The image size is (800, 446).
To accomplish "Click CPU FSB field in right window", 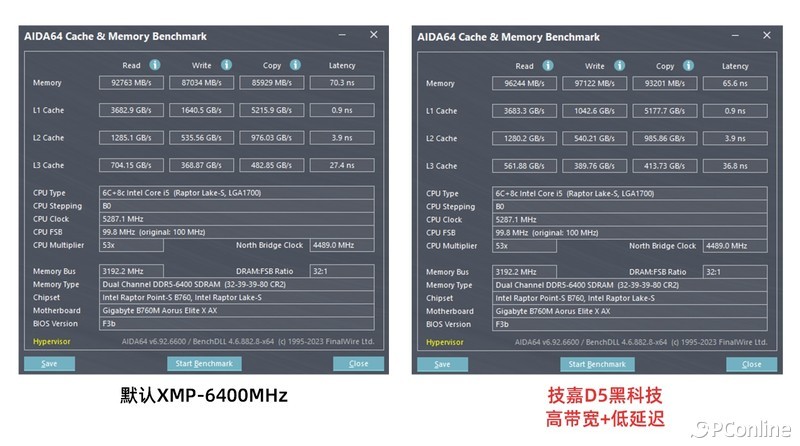I will (x=630, y=233).
